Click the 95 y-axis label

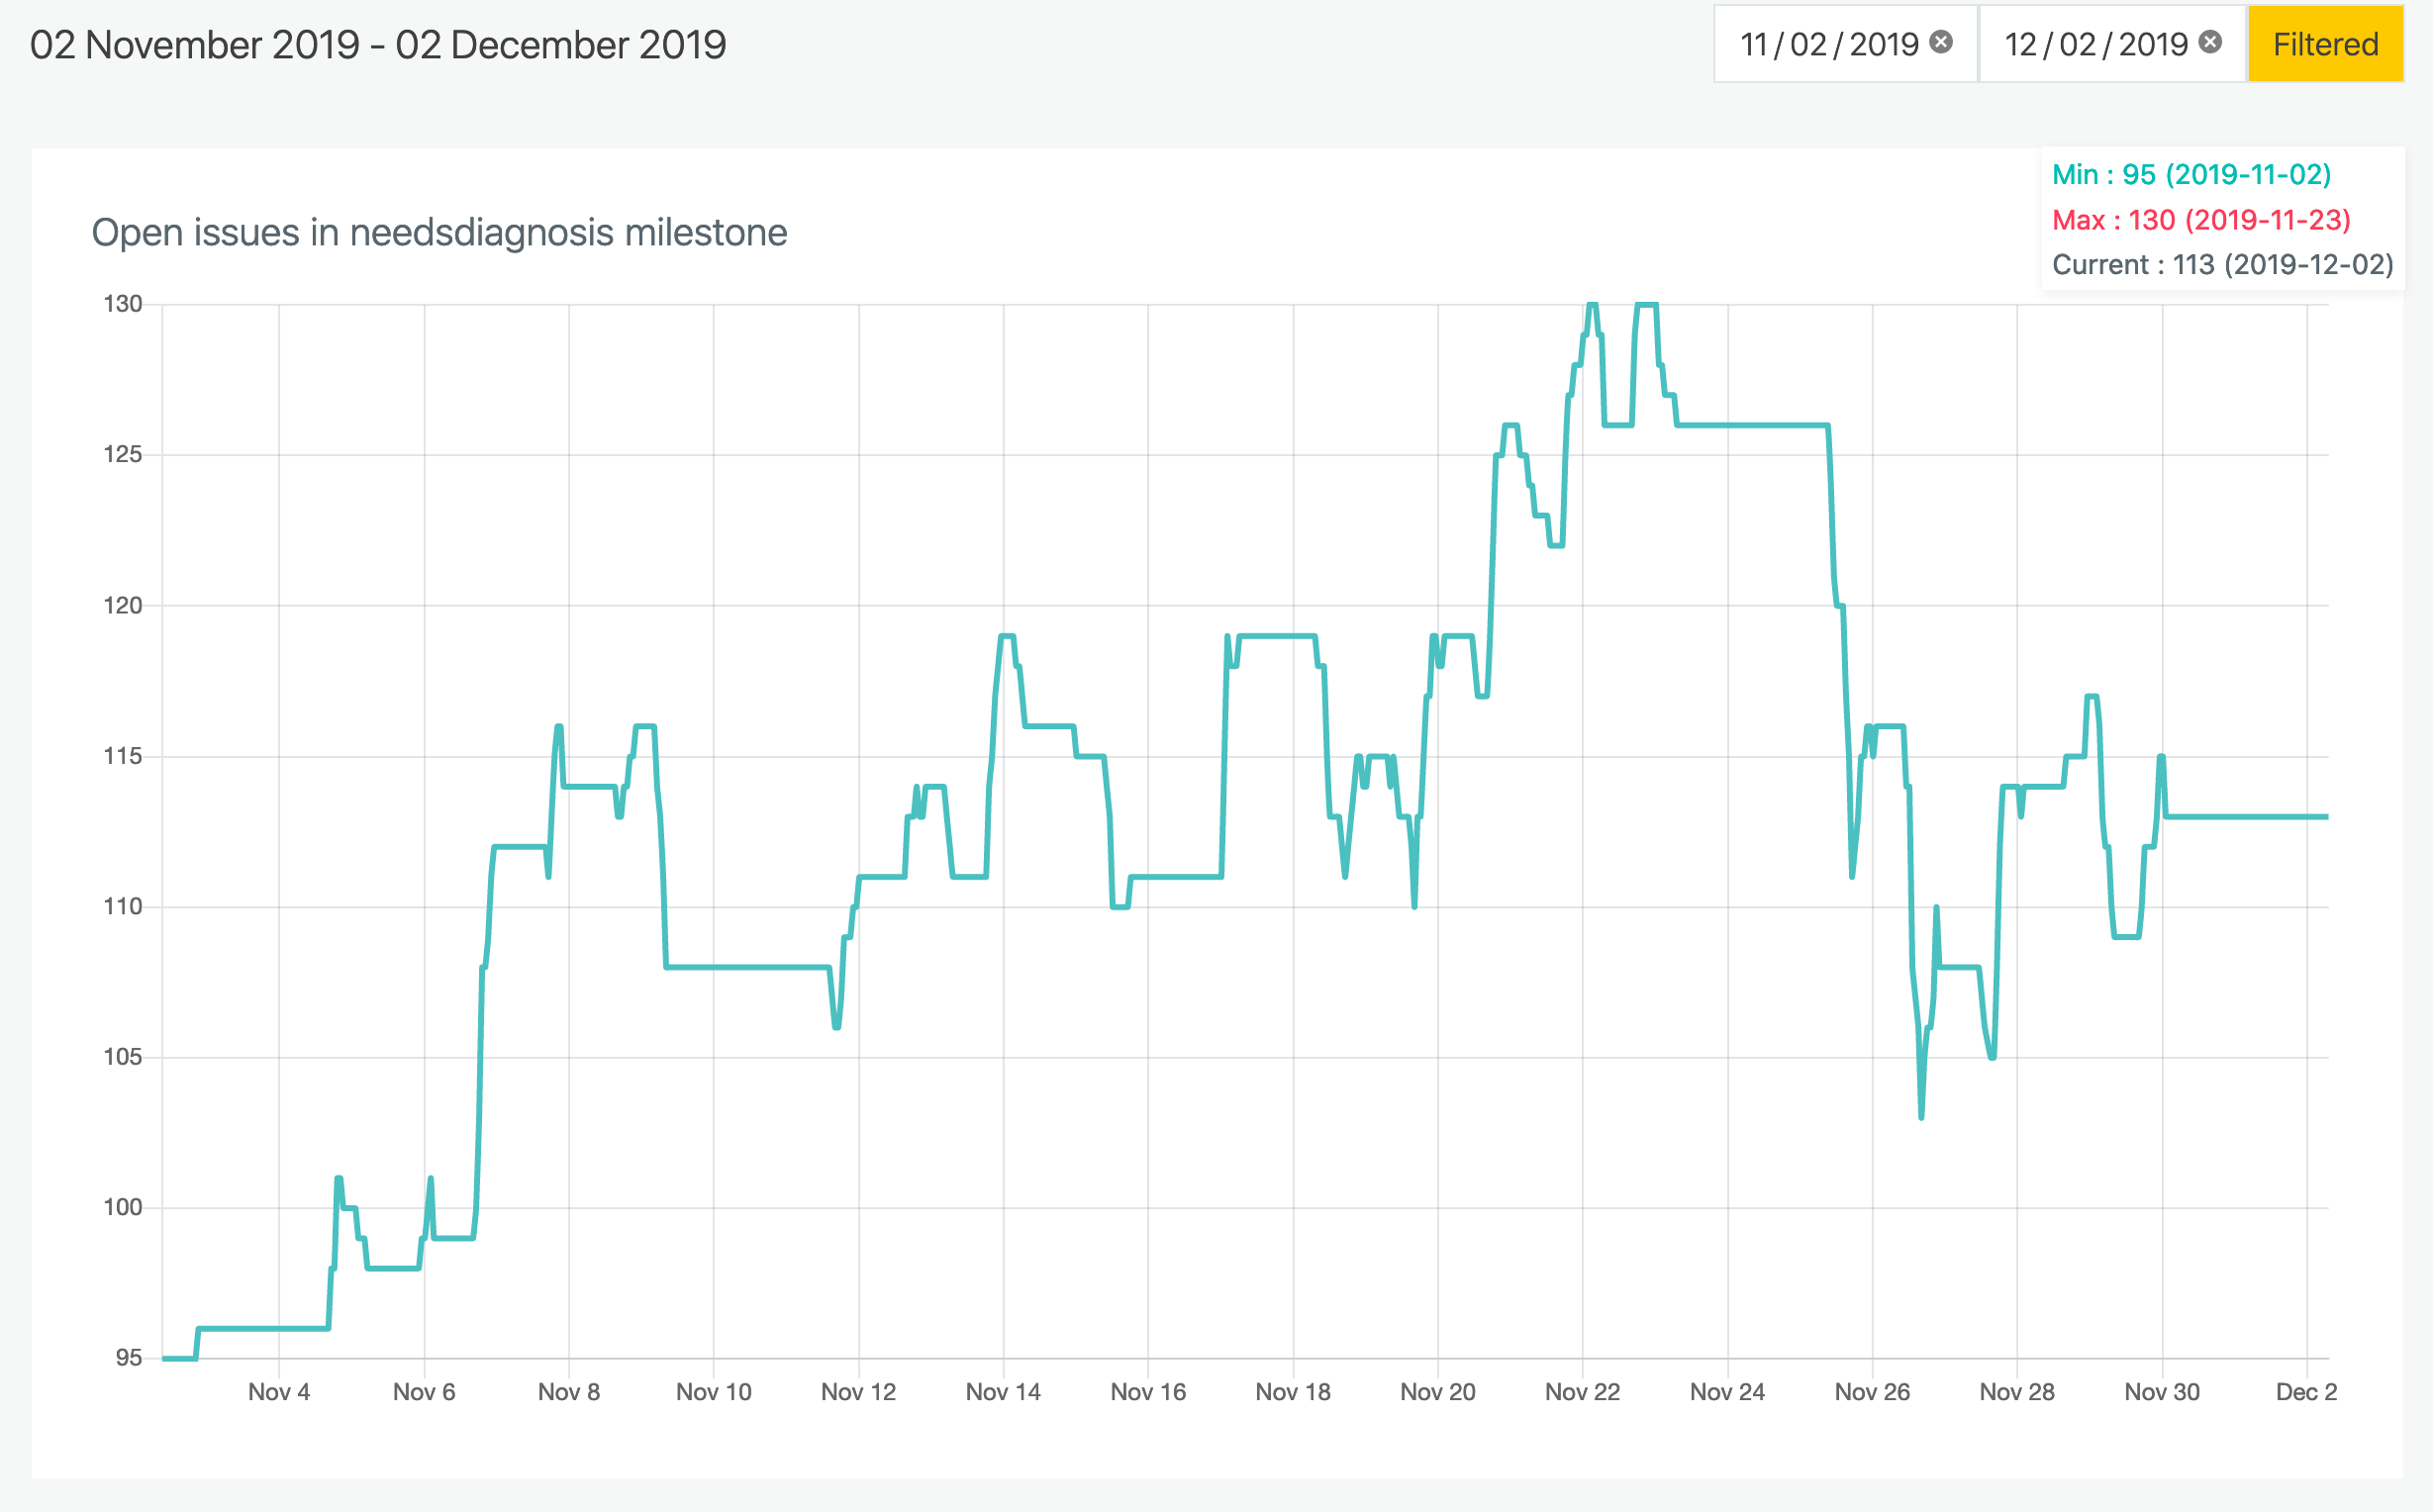[x=129, y=1358]
